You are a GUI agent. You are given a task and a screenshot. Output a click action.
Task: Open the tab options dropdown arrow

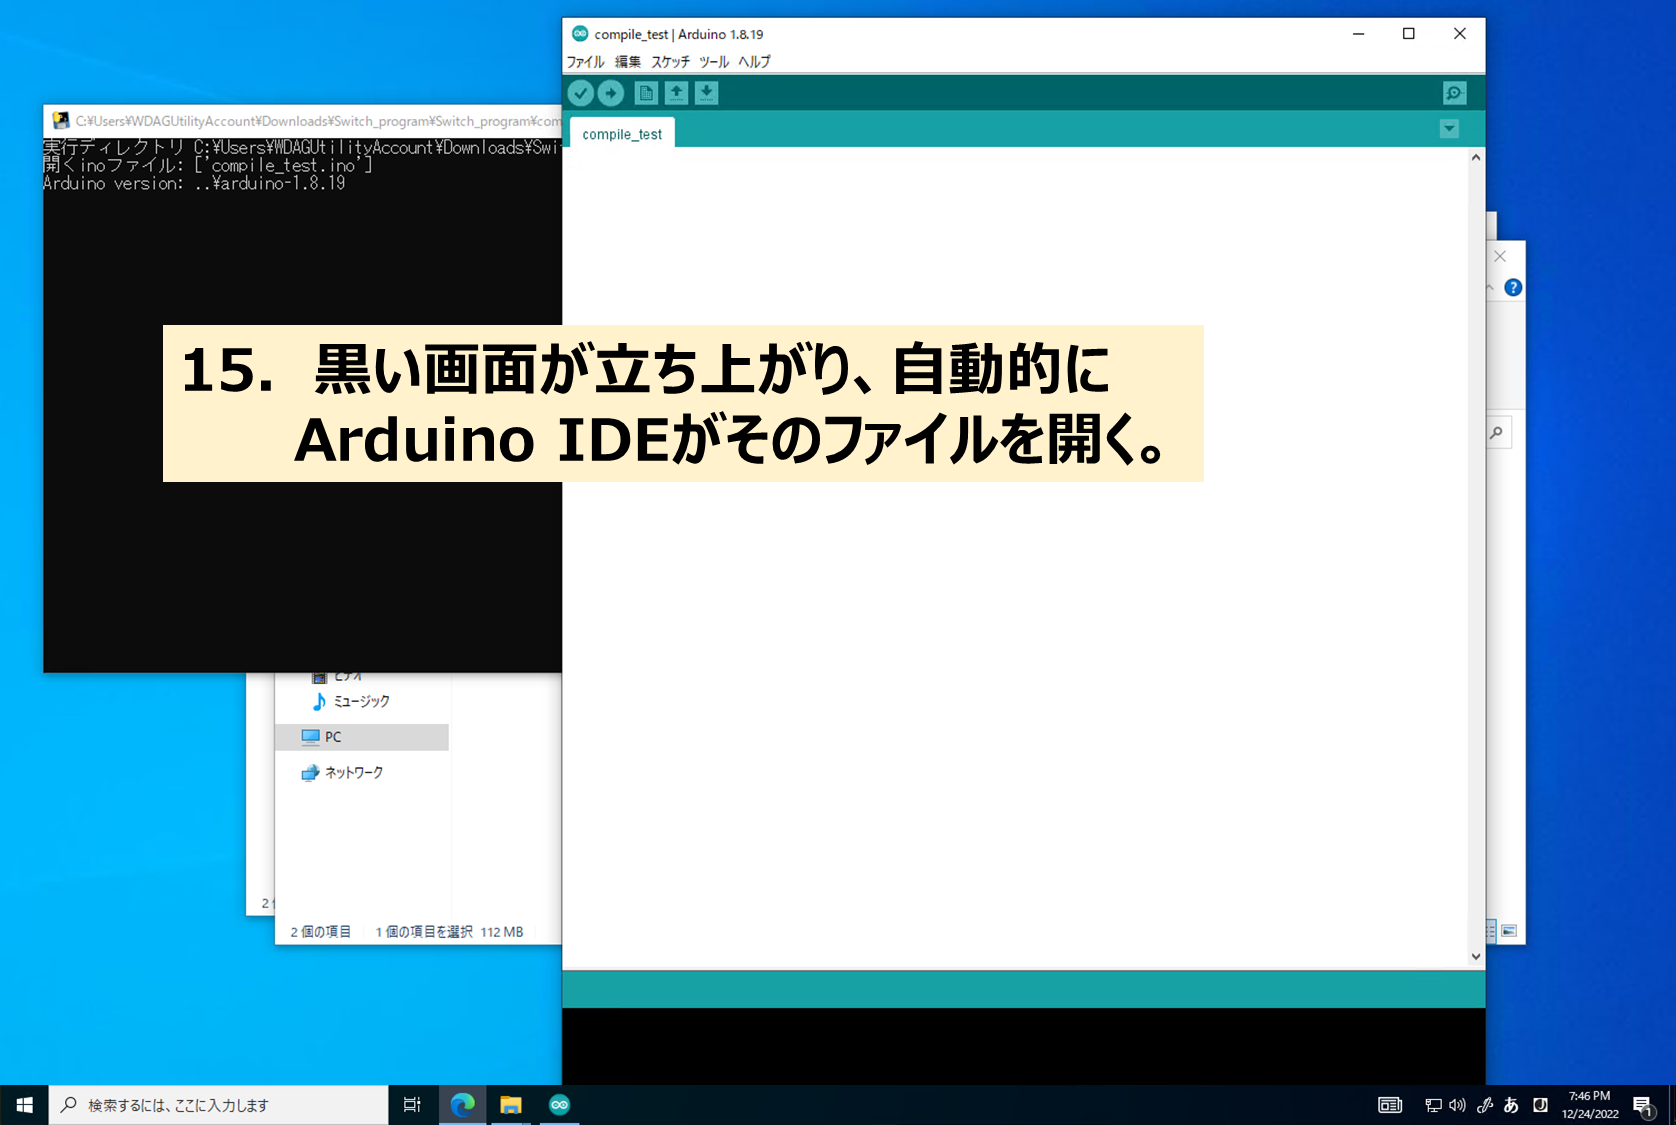click(x=1449, y=129)
